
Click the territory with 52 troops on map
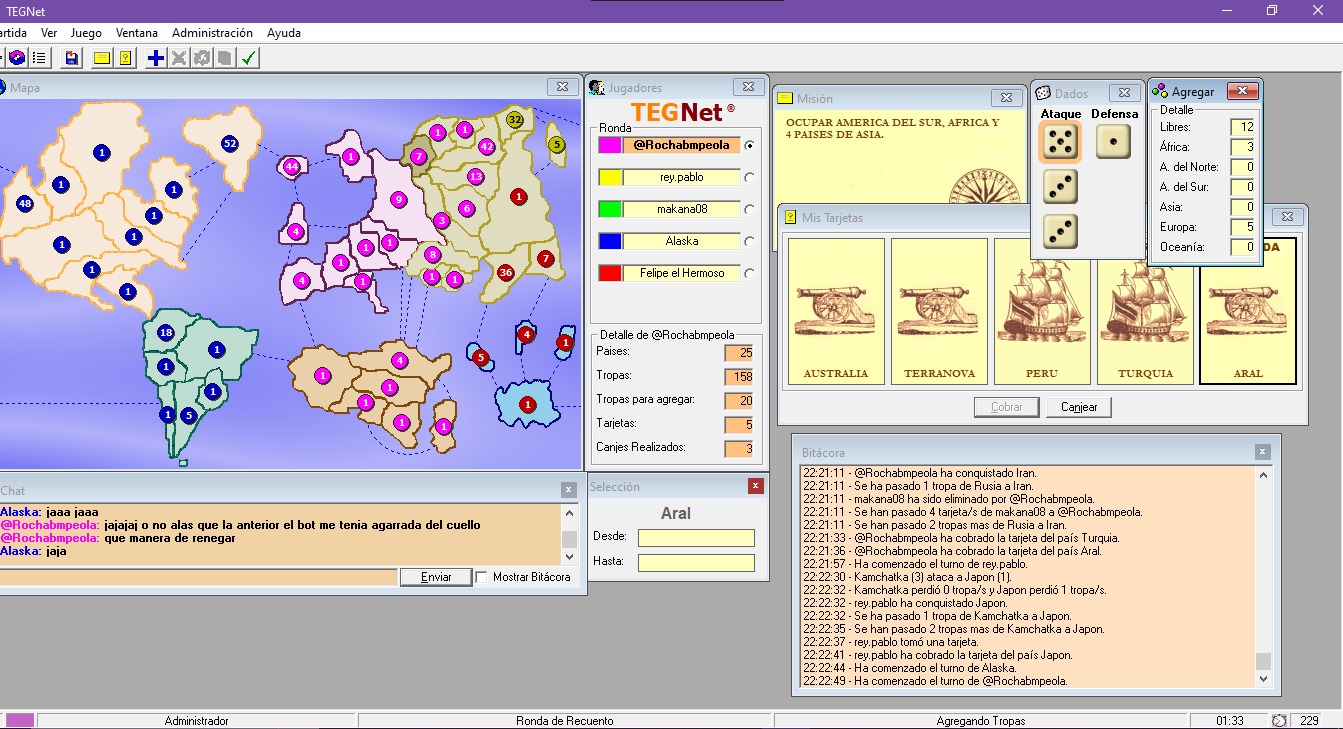click(x=229, y=144)
